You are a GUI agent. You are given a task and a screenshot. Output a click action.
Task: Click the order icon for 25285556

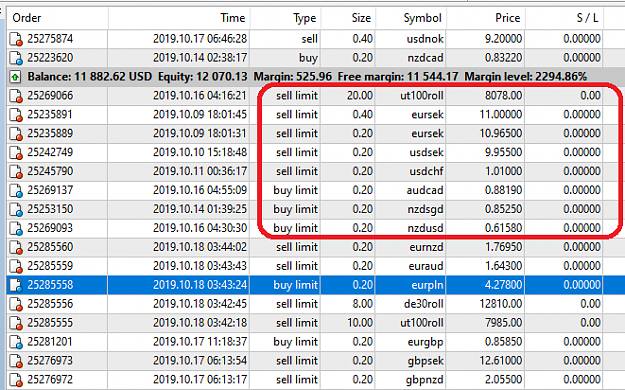coord(16,304)
